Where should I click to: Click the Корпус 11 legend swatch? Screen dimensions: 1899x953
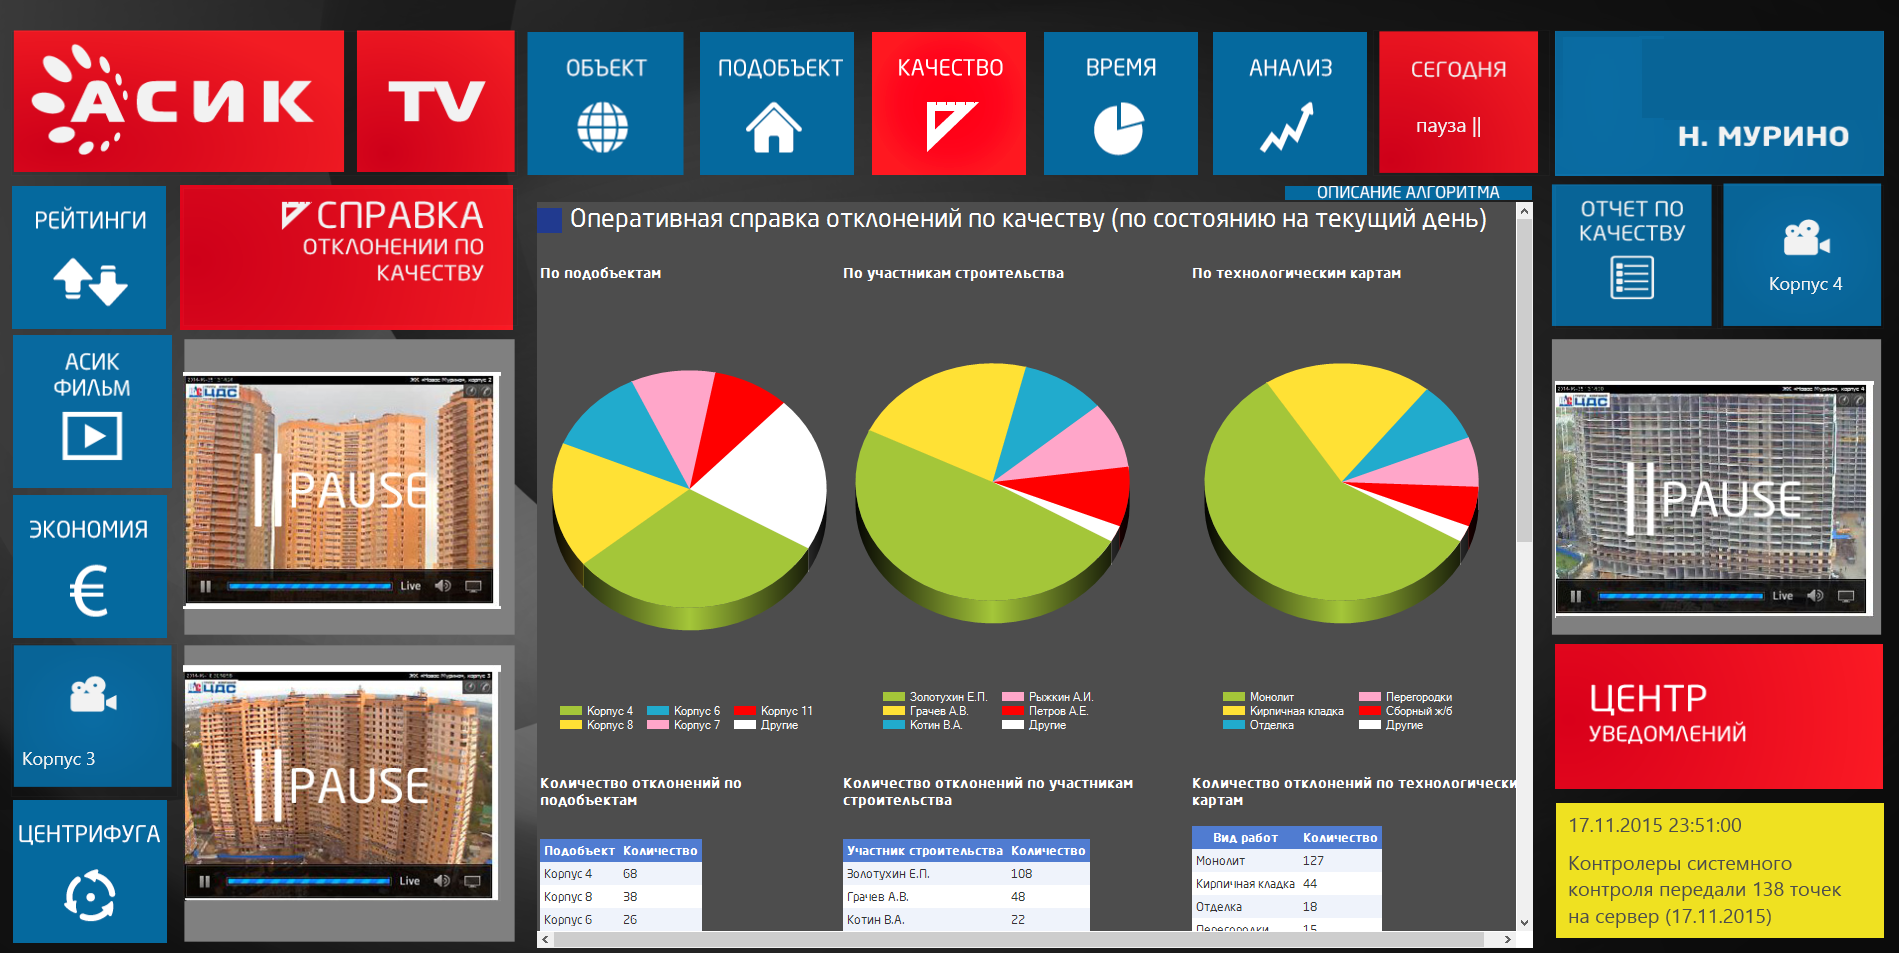point(744,711)
